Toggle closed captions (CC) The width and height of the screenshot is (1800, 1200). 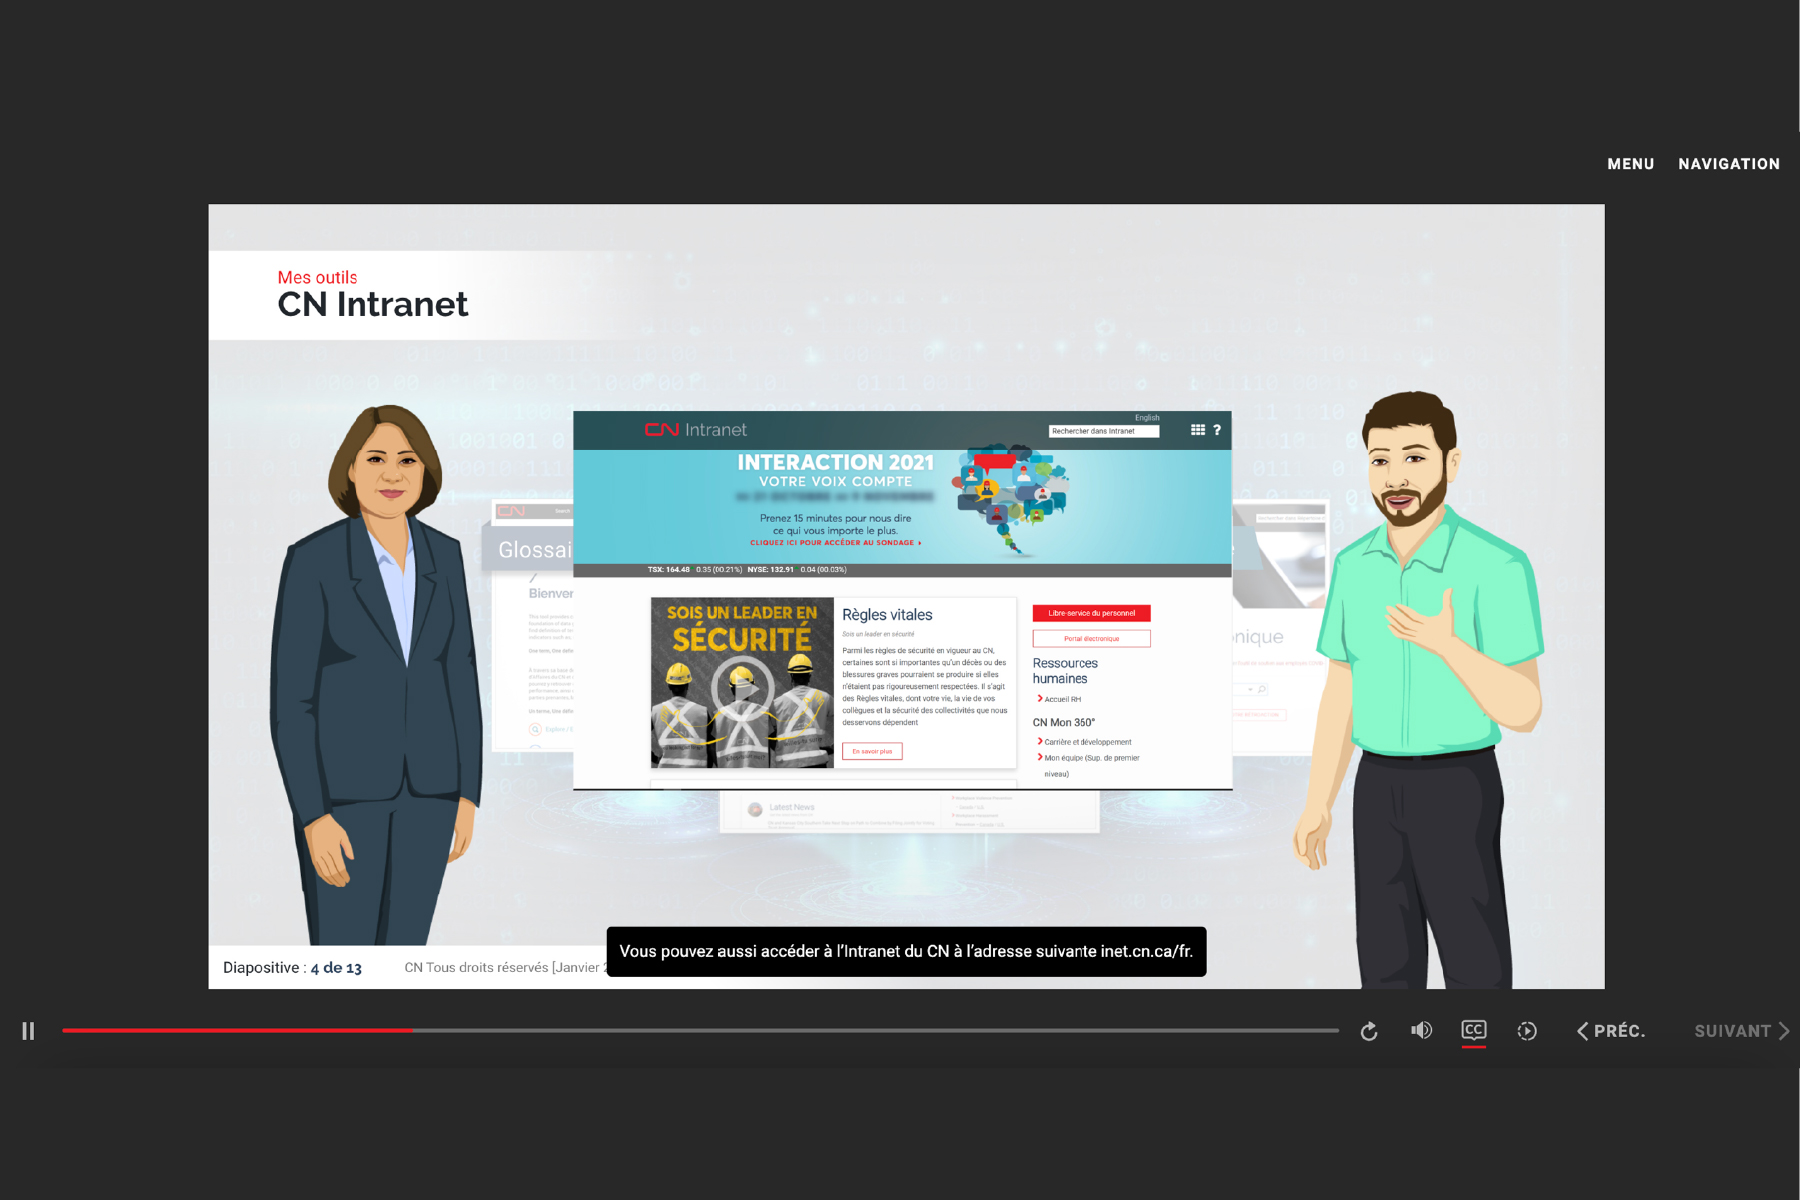point(1474,1030)
